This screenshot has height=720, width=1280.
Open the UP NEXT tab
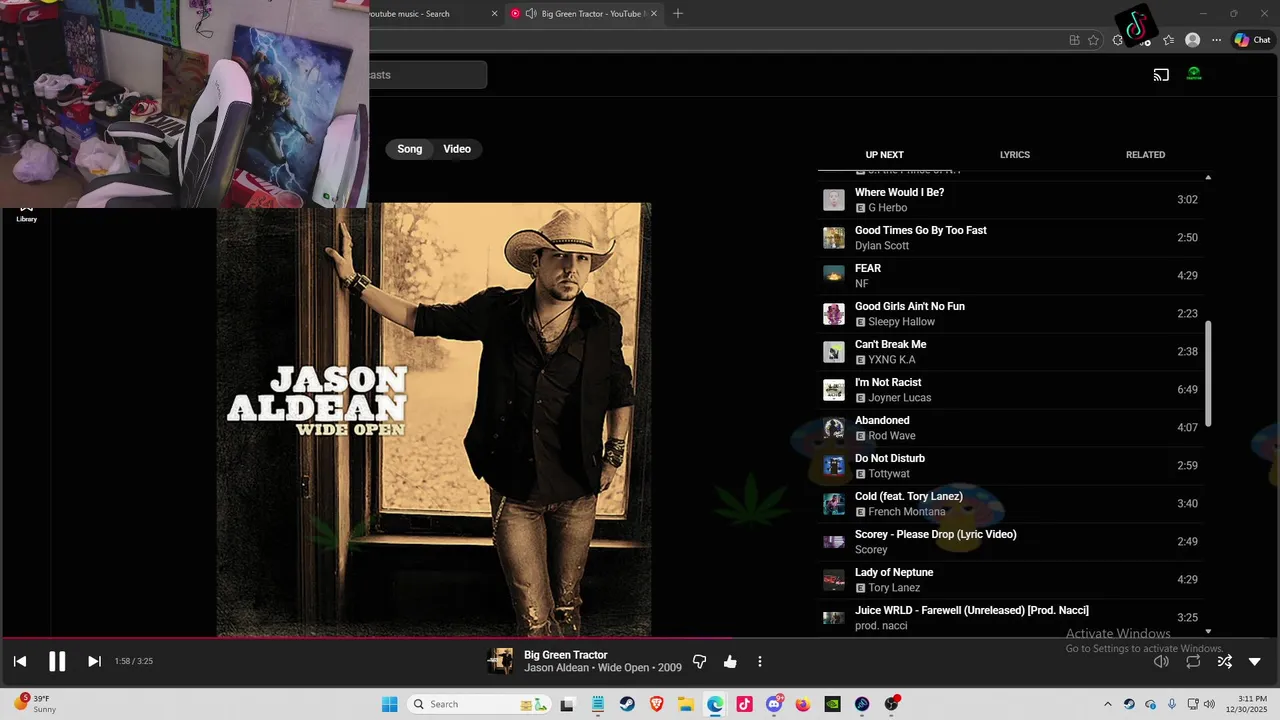(x=884, y=155)
